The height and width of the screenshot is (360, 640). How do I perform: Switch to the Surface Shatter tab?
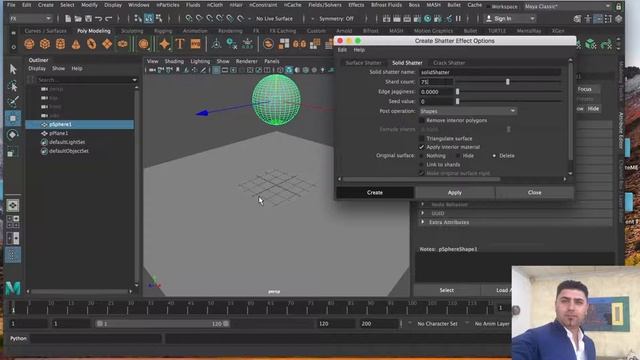pyautogui.click(x=363, y=63)
